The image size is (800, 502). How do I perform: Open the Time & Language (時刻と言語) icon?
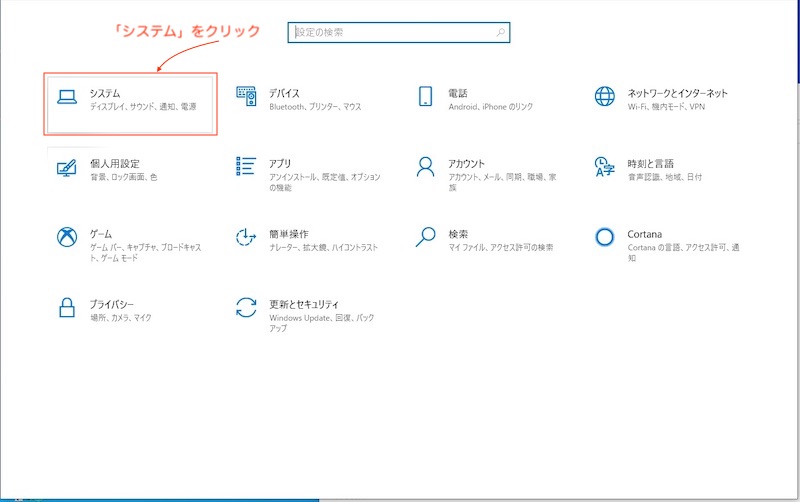(x=605, y=167)
